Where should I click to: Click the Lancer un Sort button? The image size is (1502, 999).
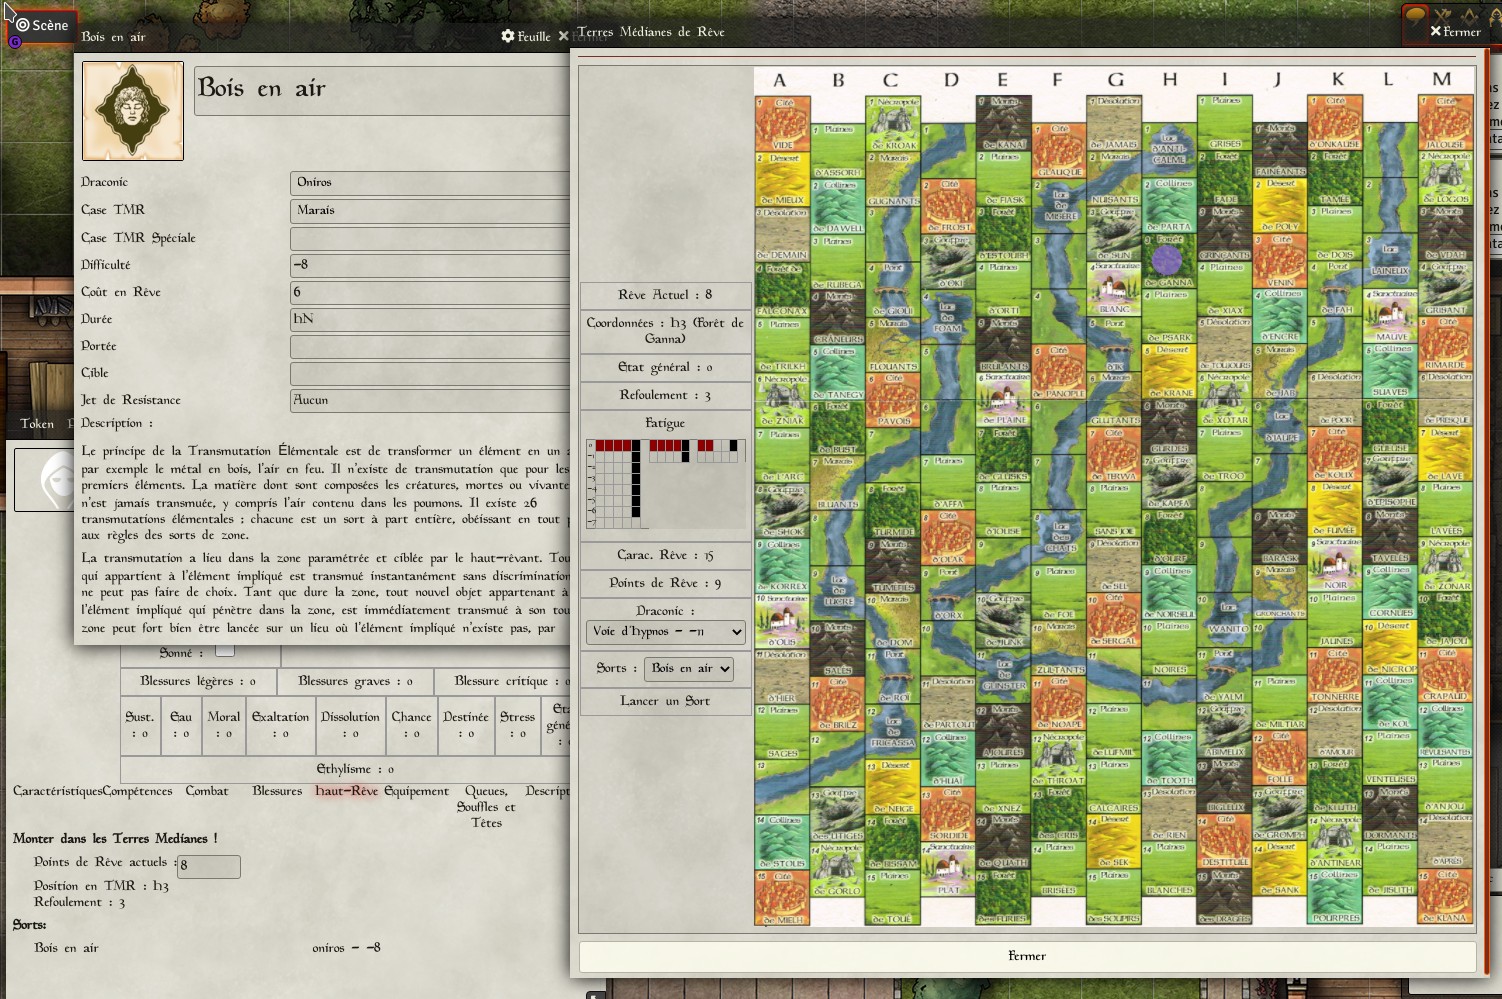[665, 701]
